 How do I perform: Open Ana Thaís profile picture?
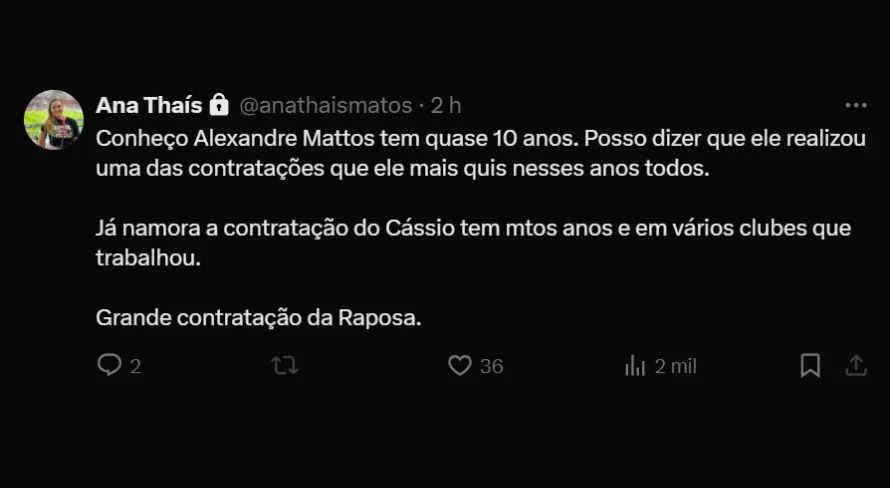pos(53,120)
